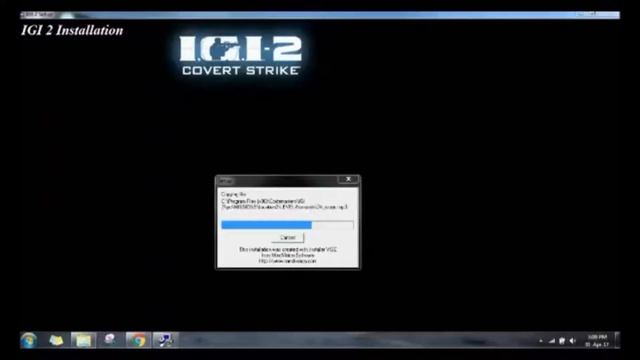This screenshot has width=640, height=360.
Task: Cancel the file copy in the setup dialog
Action: (288, 238)
